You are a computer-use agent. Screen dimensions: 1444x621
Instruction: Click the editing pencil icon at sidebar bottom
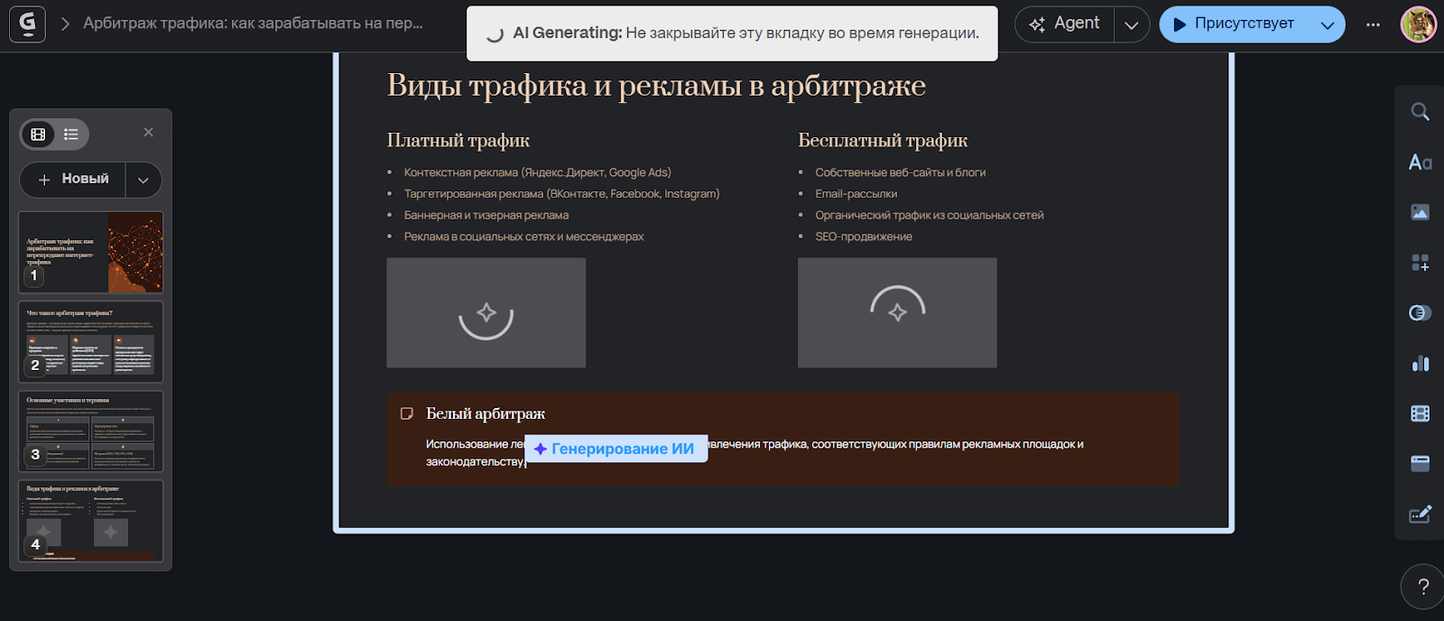click(x=1420, y=514)
